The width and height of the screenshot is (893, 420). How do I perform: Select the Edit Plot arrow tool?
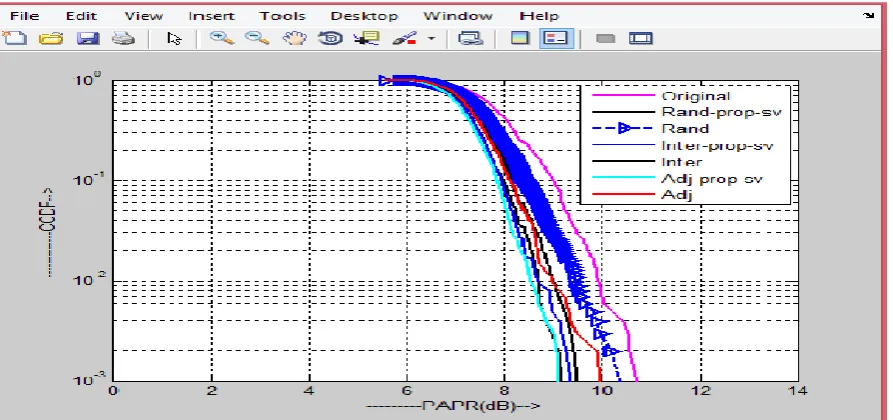point(174,38)
